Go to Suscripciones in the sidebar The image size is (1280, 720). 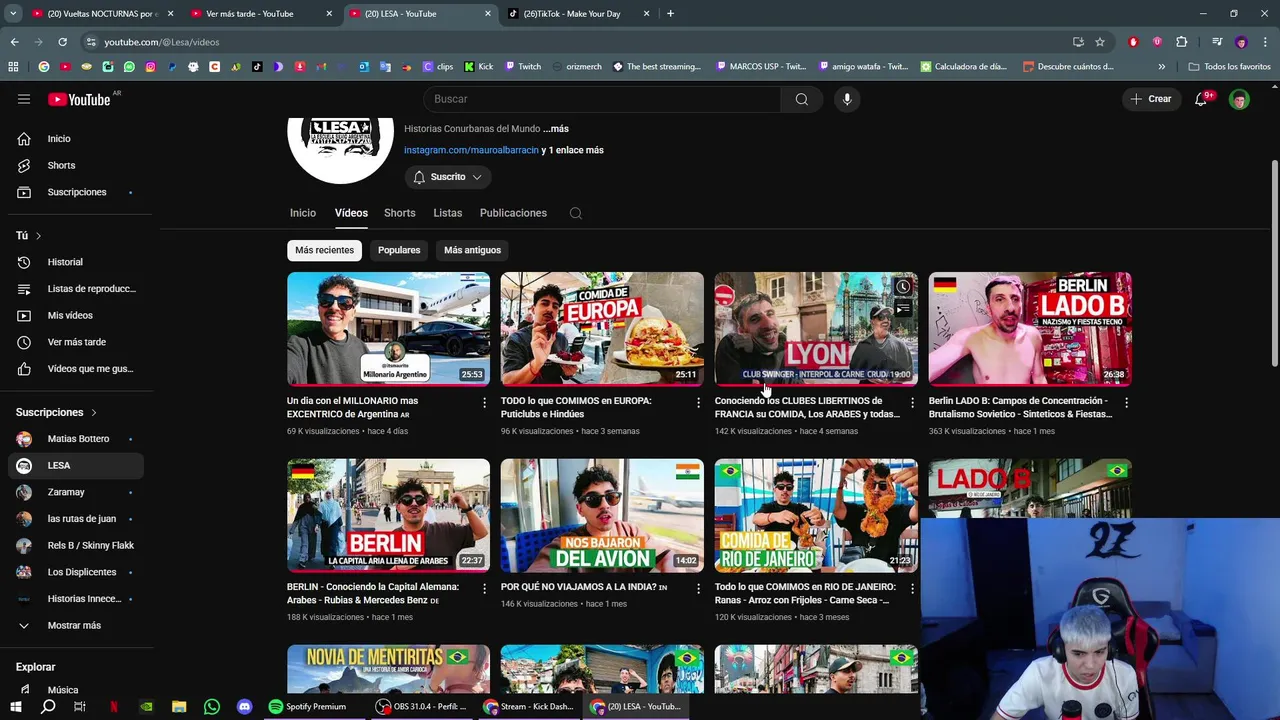(76, 192)
